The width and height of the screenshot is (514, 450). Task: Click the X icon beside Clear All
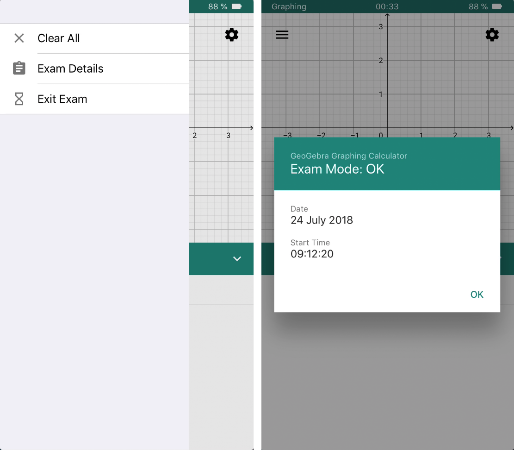point(19,38)
